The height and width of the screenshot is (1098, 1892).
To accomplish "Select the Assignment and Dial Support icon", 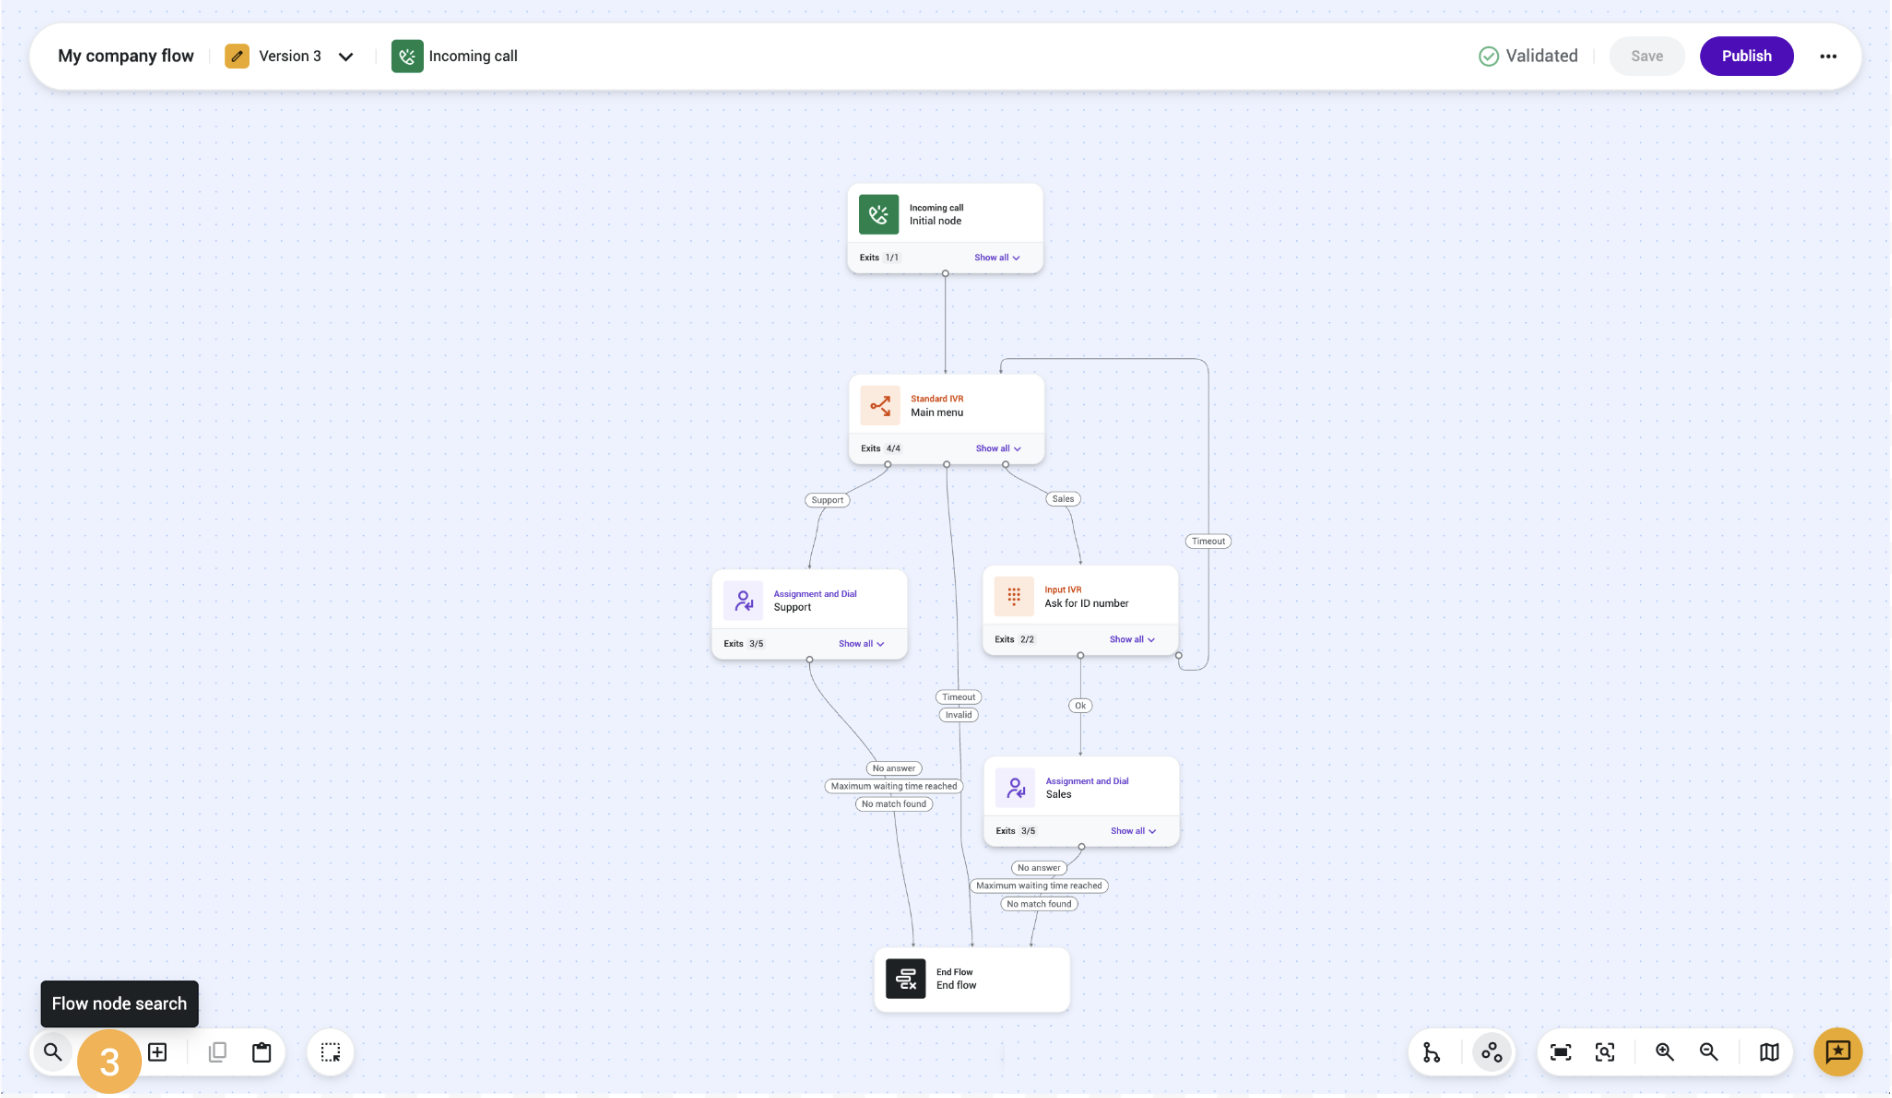I will click(x=743, y=600).
